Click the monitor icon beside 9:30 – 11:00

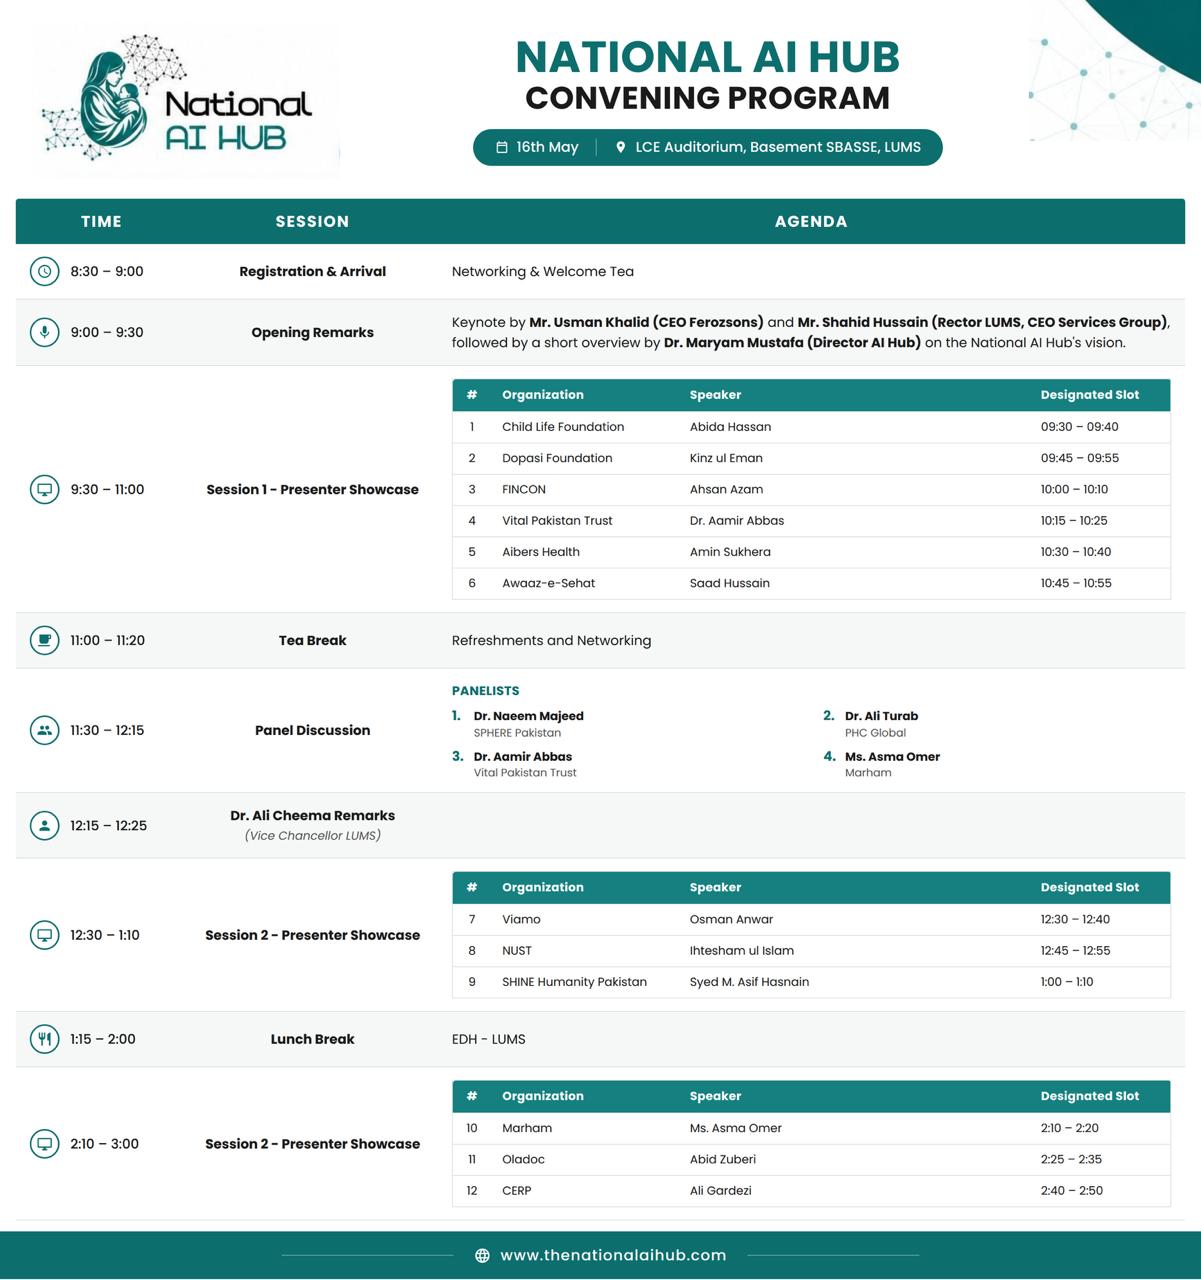tap(44, 490)
